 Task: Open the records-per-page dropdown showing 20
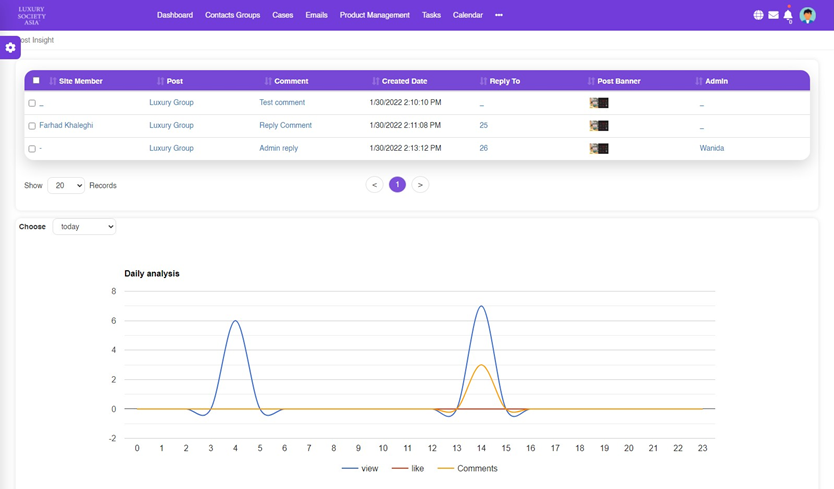click(x=66, y=185)
